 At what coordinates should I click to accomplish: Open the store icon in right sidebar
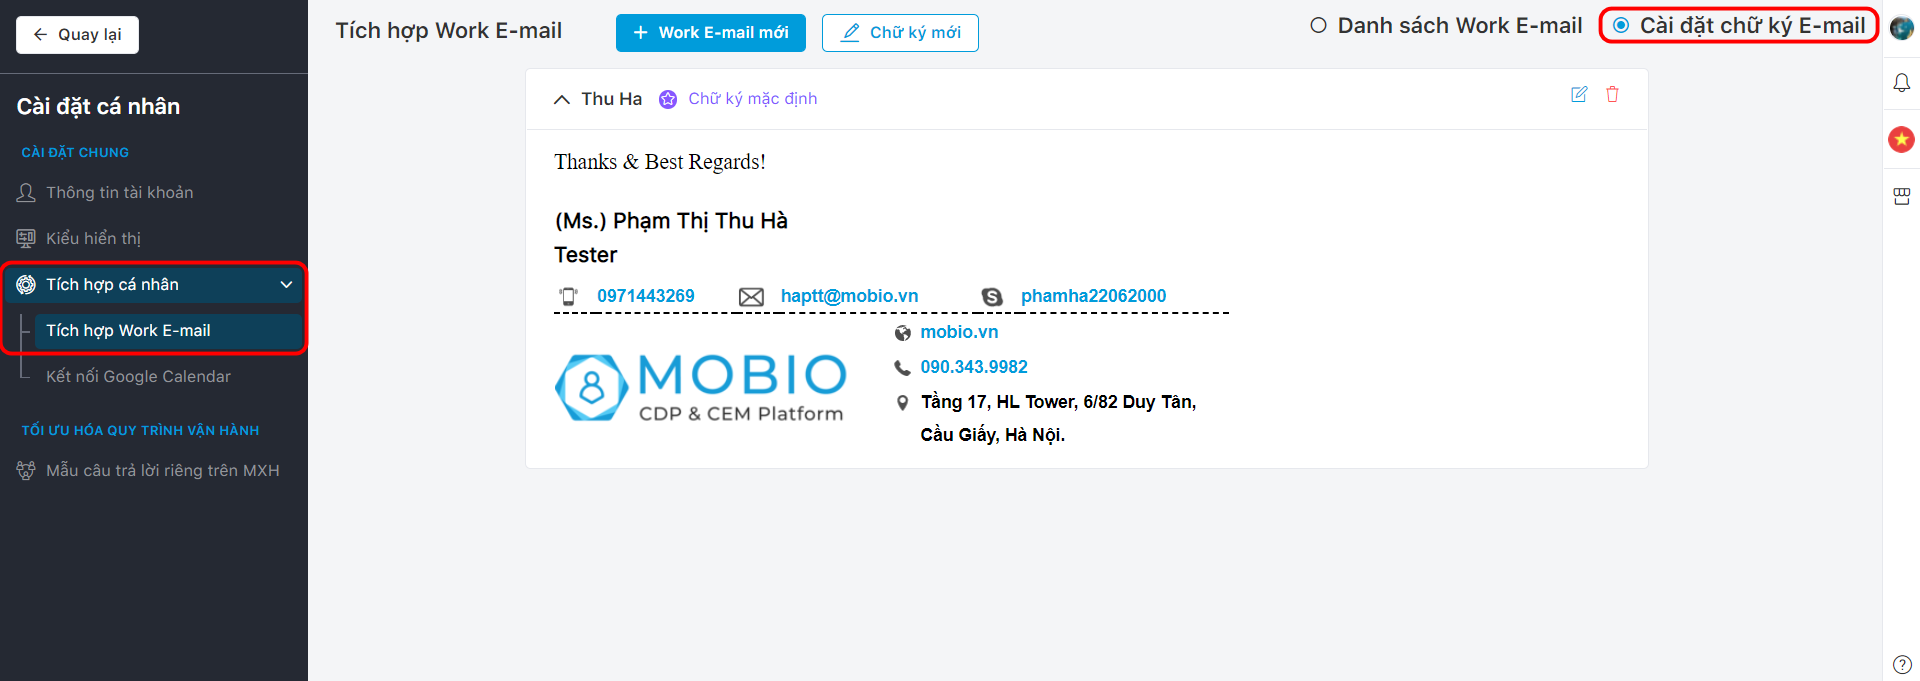point(1901,196)
